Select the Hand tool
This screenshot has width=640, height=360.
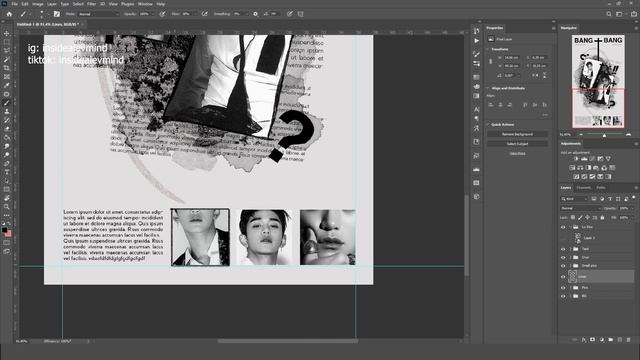point(7,198)
